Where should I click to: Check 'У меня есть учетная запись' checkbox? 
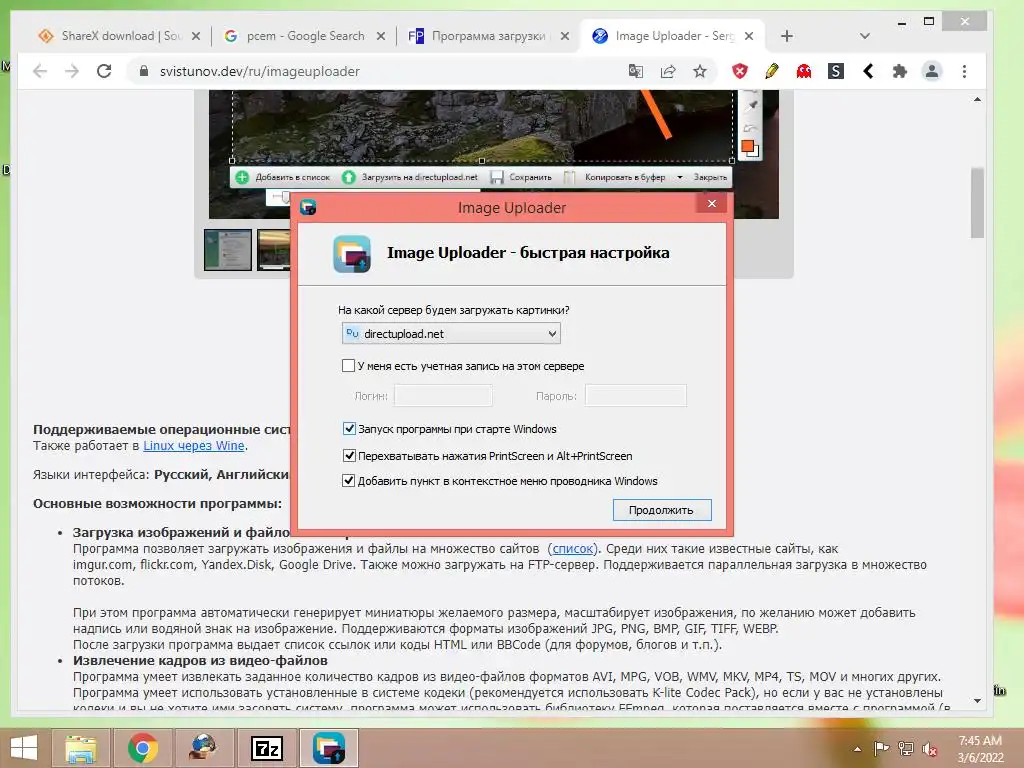tap(349, 366)
